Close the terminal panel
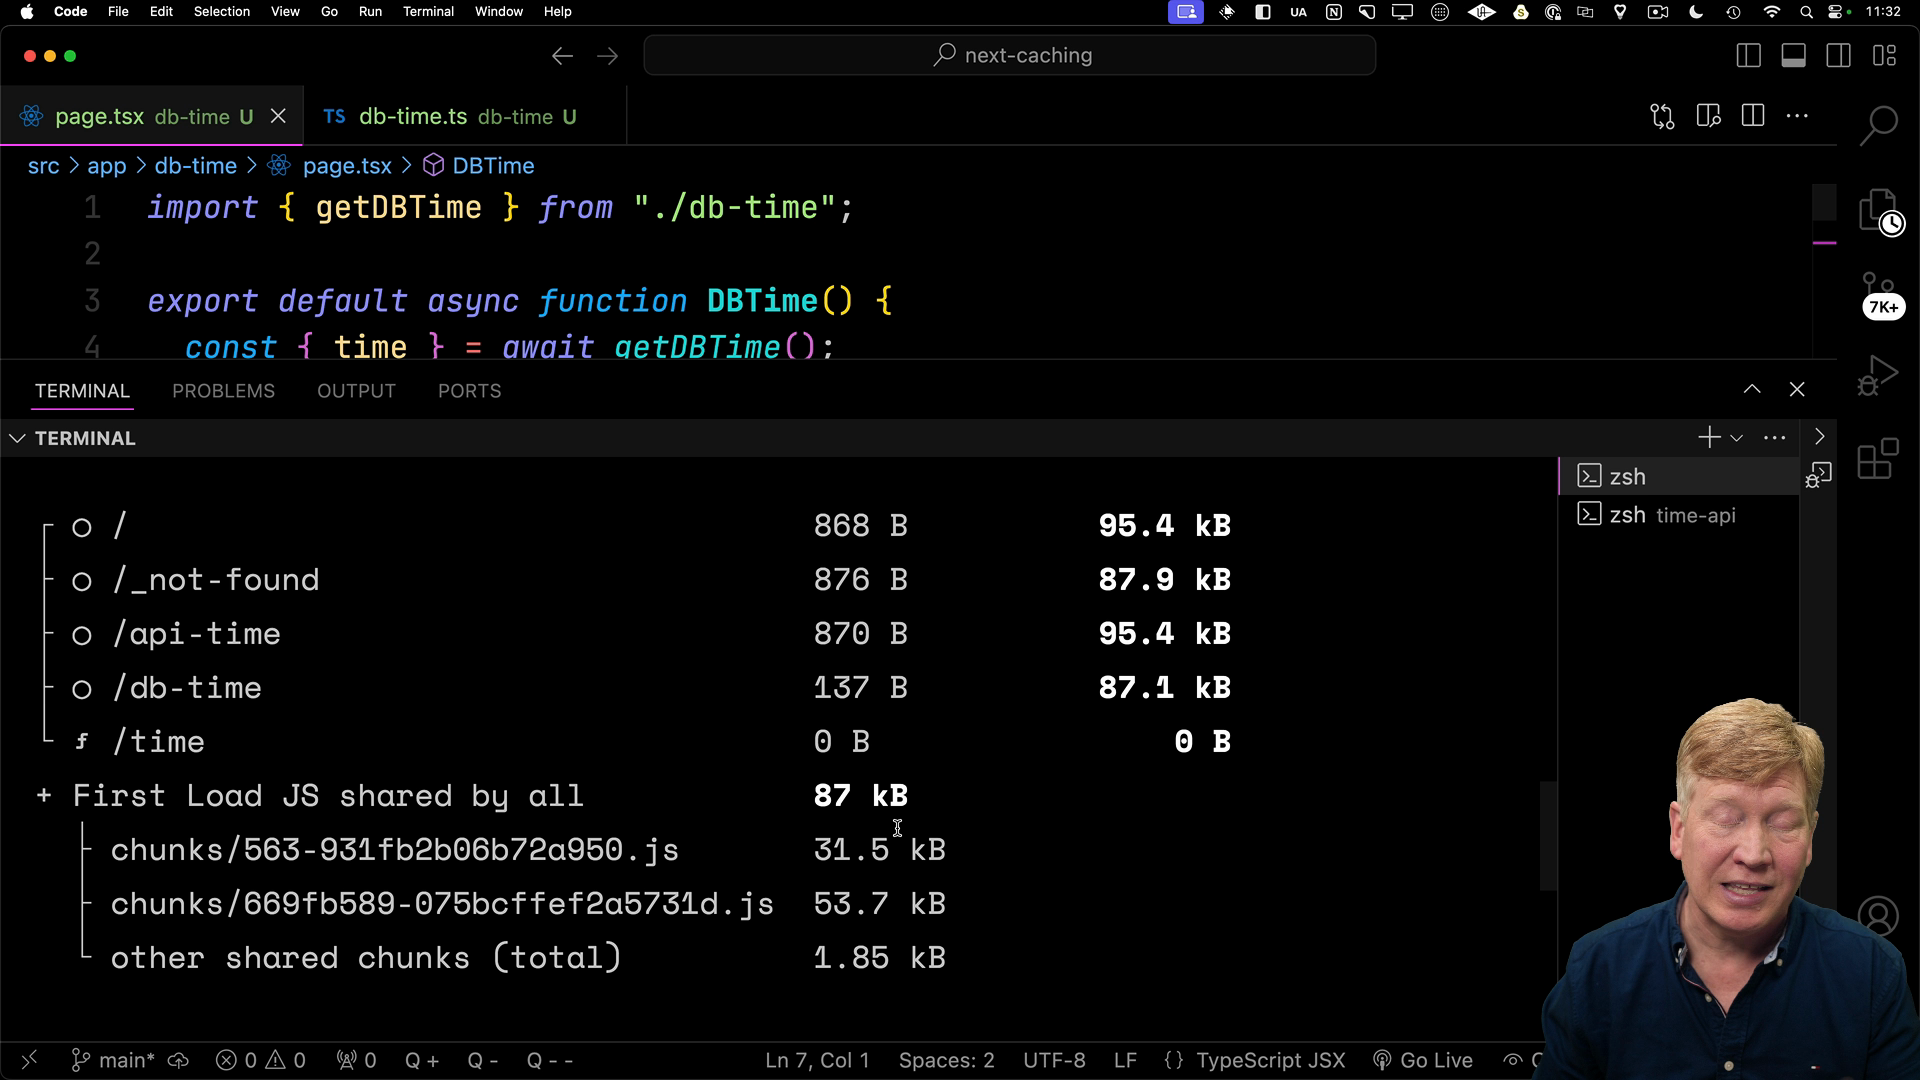 click(x=1797, y=389)
